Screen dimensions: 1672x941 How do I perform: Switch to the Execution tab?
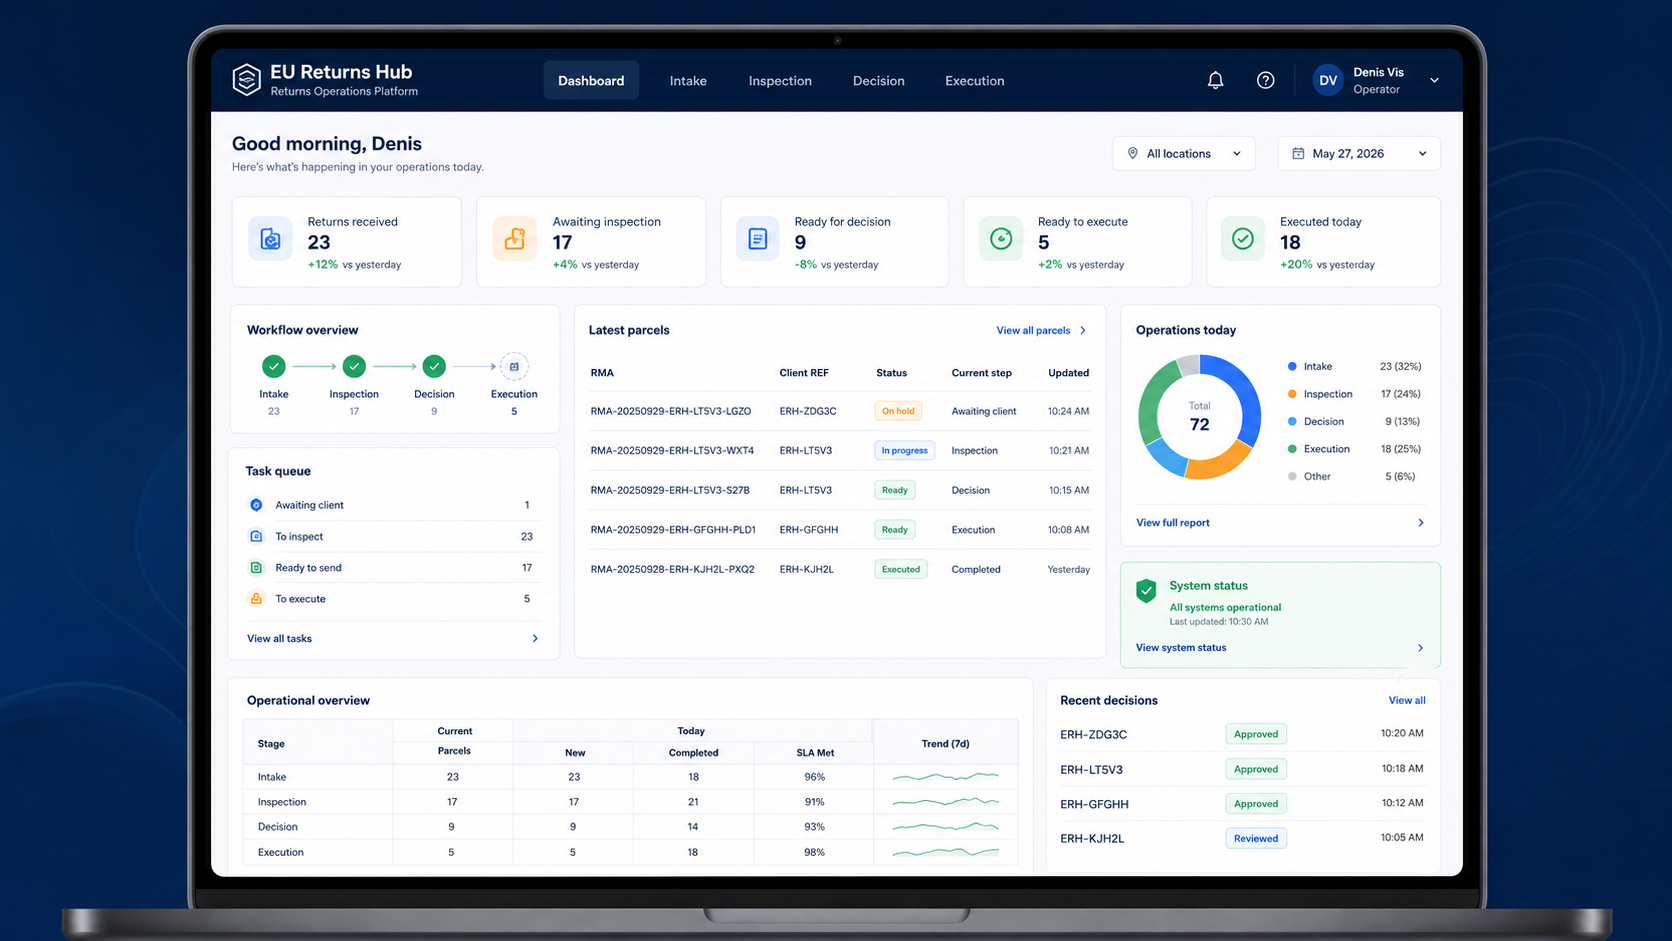pyautogui.click(x=974, y=80)
